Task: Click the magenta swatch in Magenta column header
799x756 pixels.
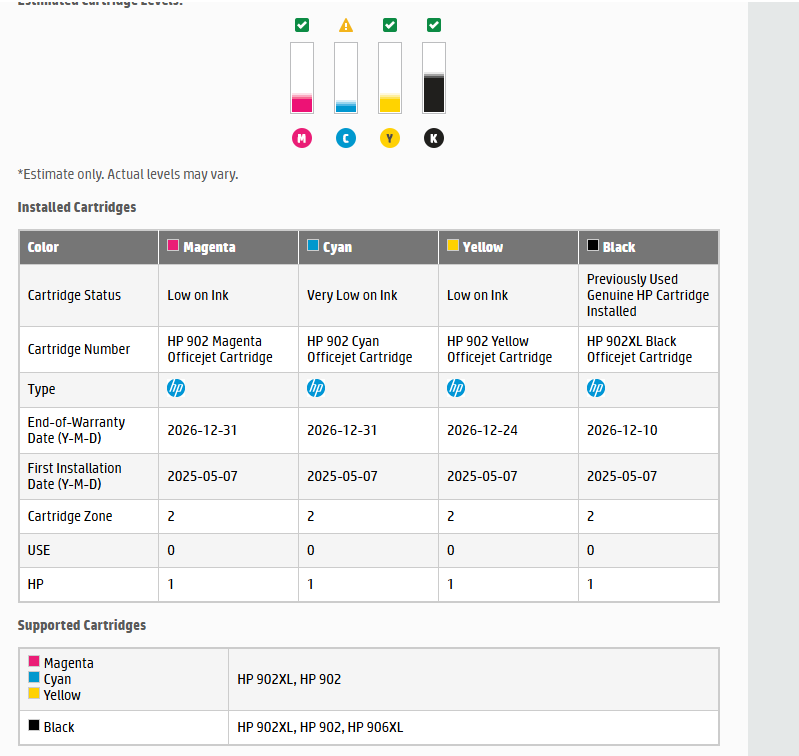Action: [x=173, y=245]
